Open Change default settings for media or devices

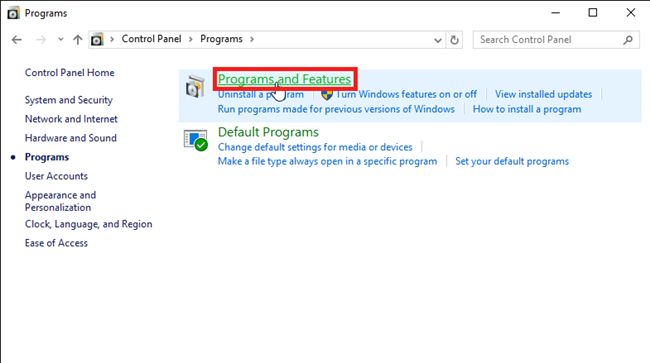[x=315, y=147]
